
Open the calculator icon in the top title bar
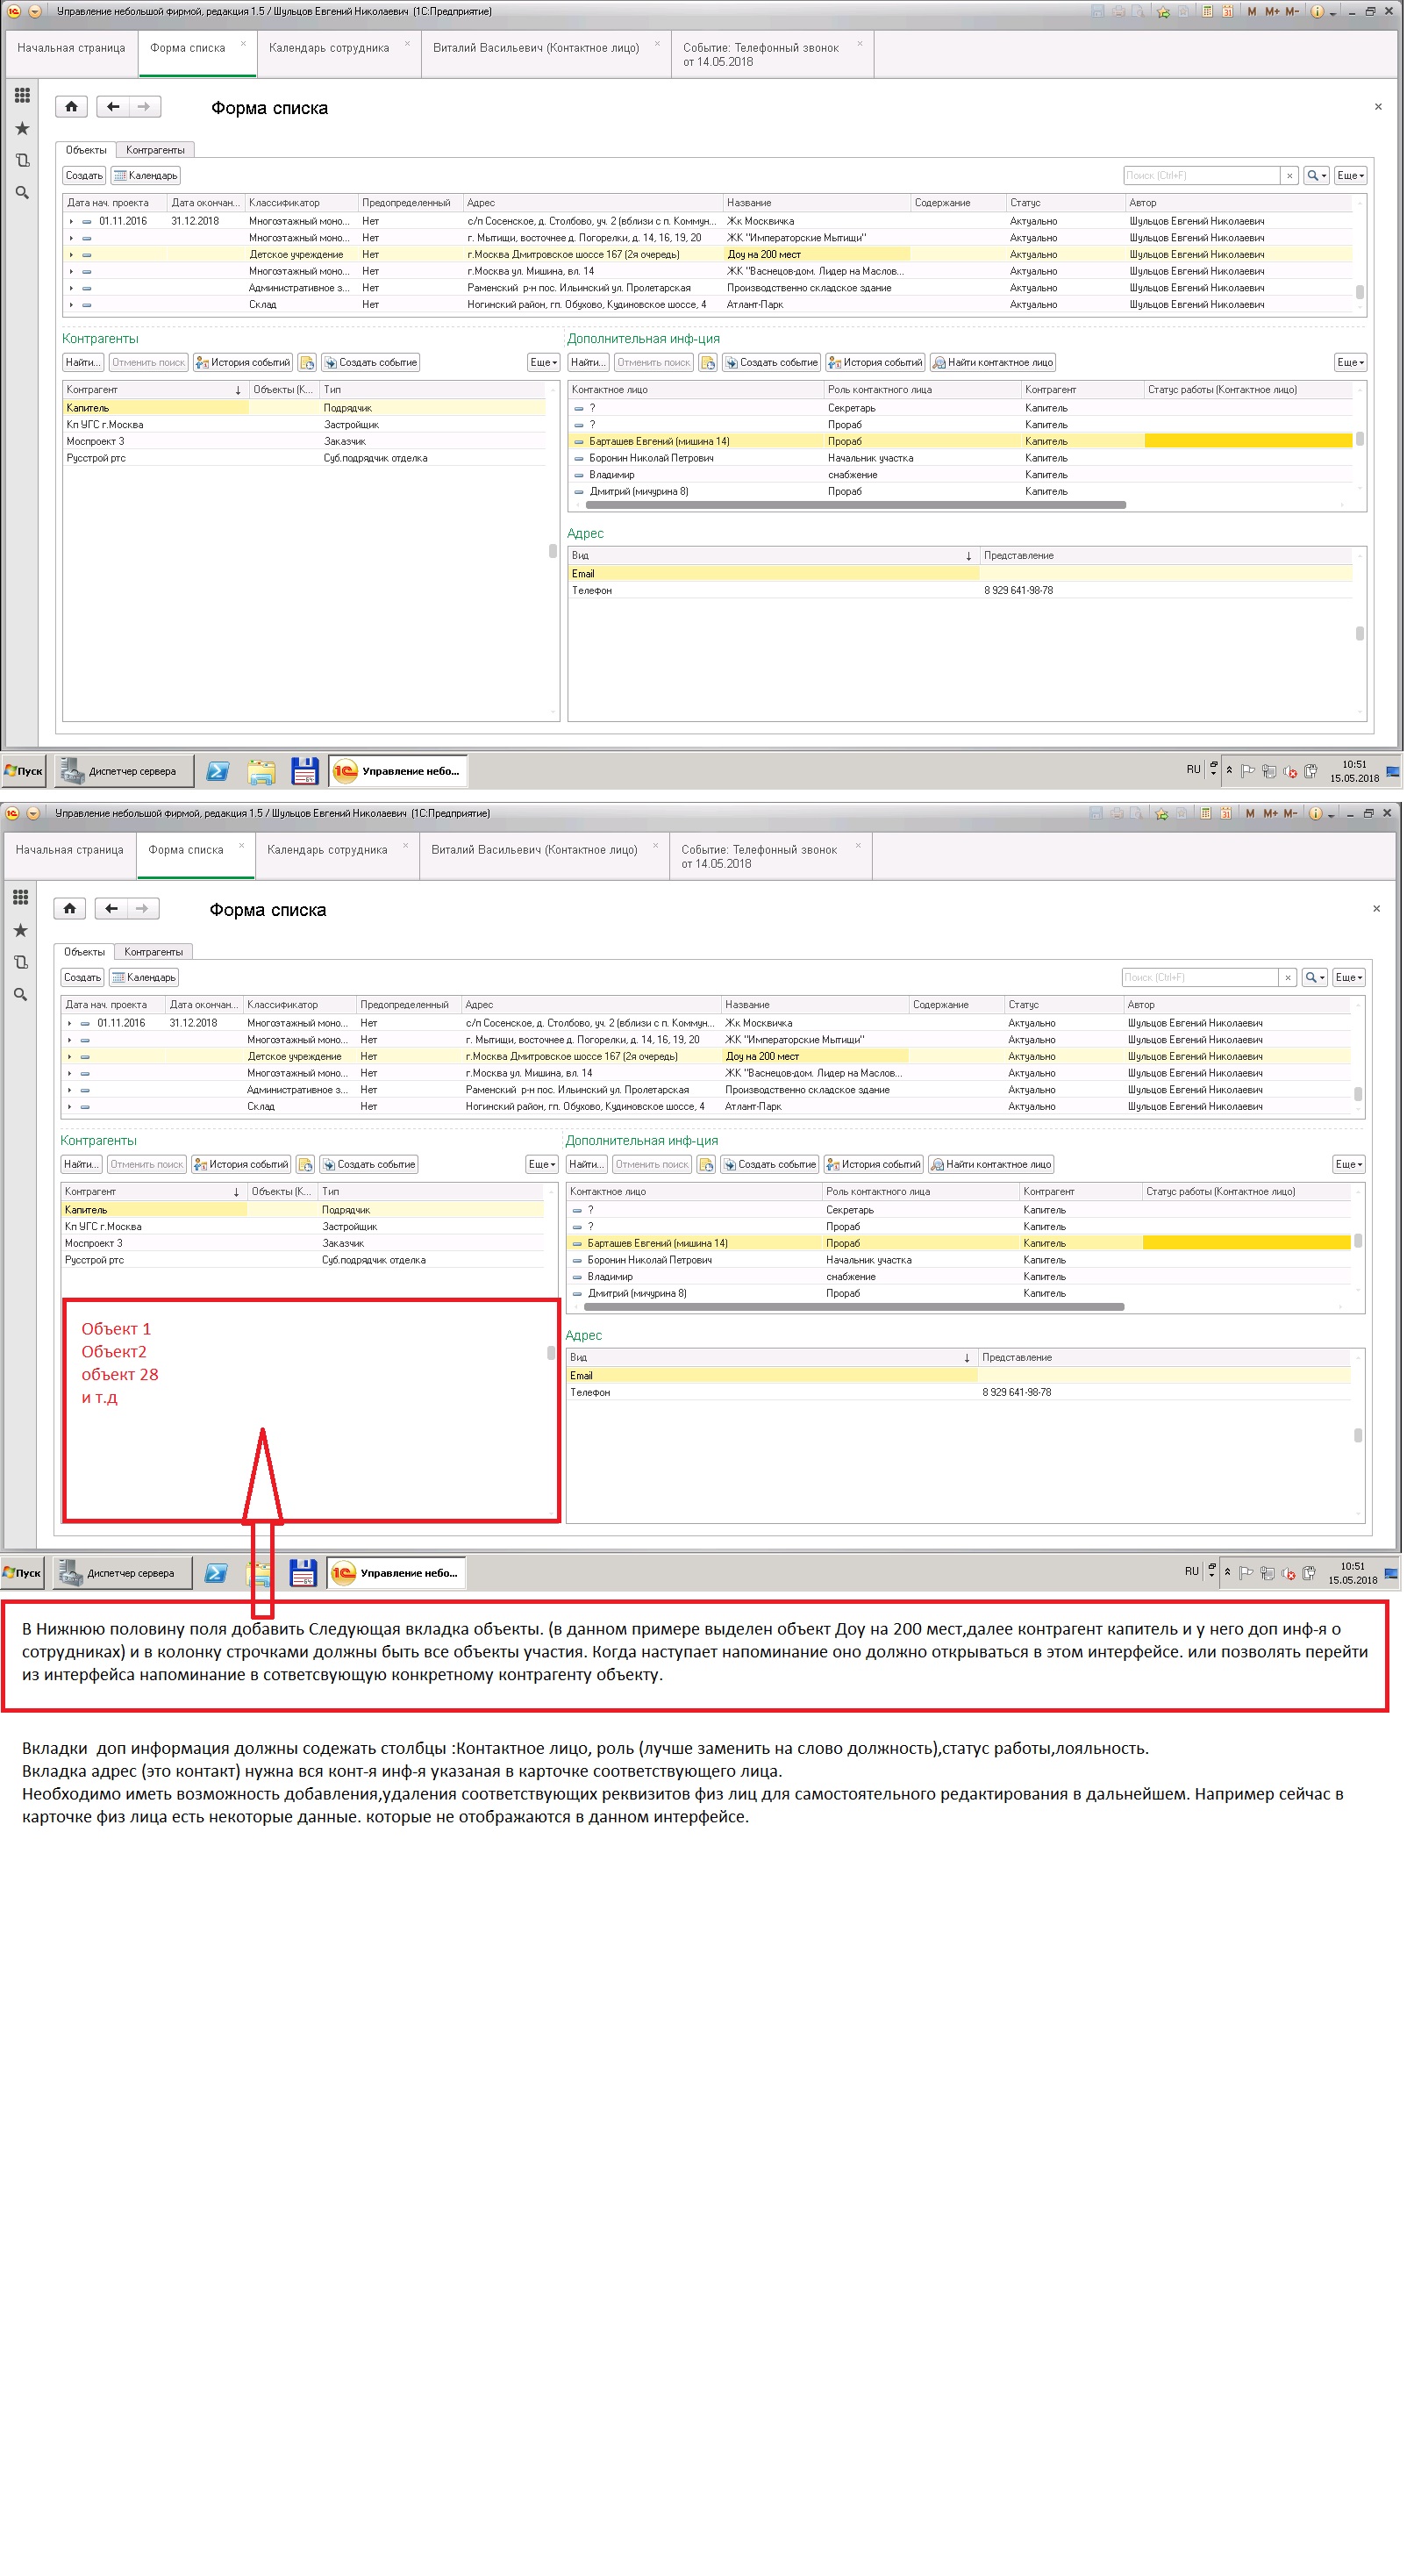pyautogui.click(x=1208, y=11)
